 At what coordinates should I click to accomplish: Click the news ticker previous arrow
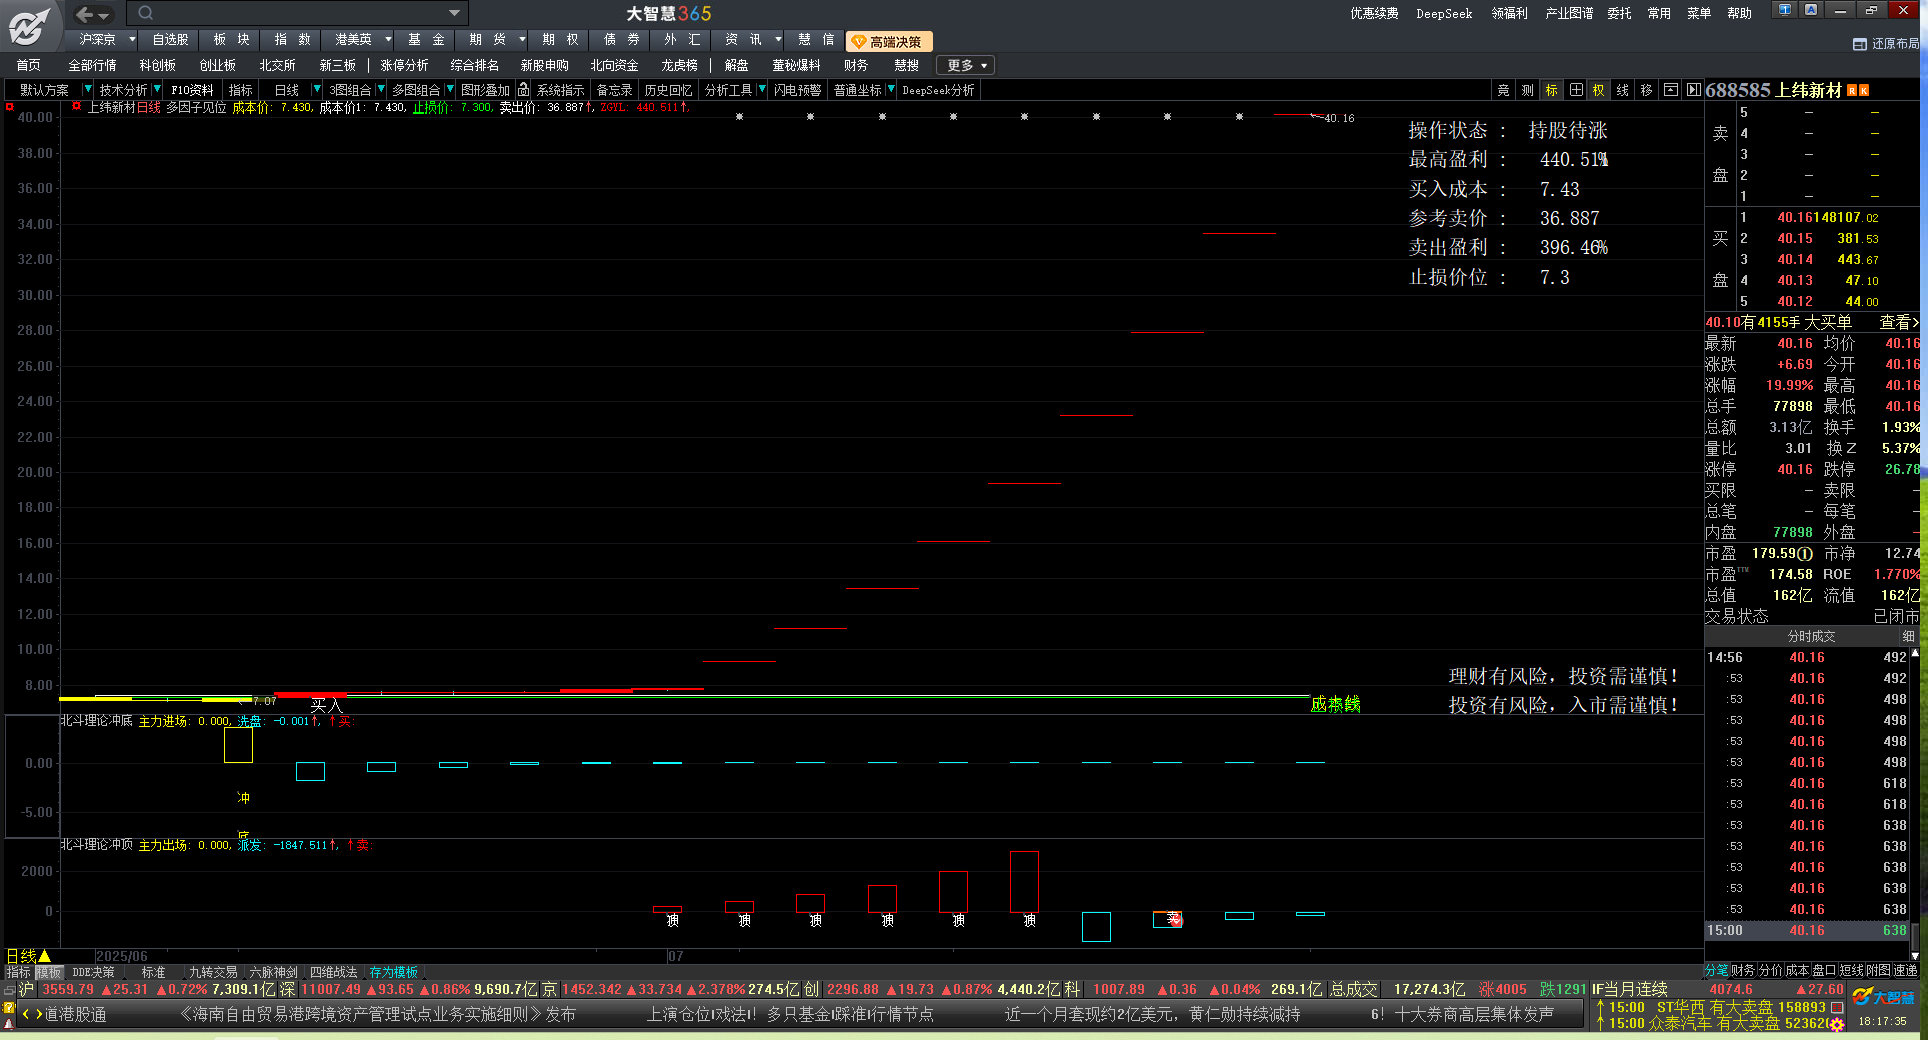click(x=26, y=1014)
